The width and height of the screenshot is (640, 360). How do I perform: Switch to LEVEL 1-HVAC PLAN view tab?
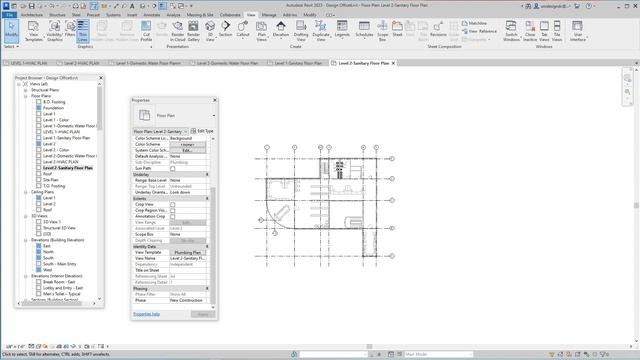pyautogui.click(x=29, y=63)
